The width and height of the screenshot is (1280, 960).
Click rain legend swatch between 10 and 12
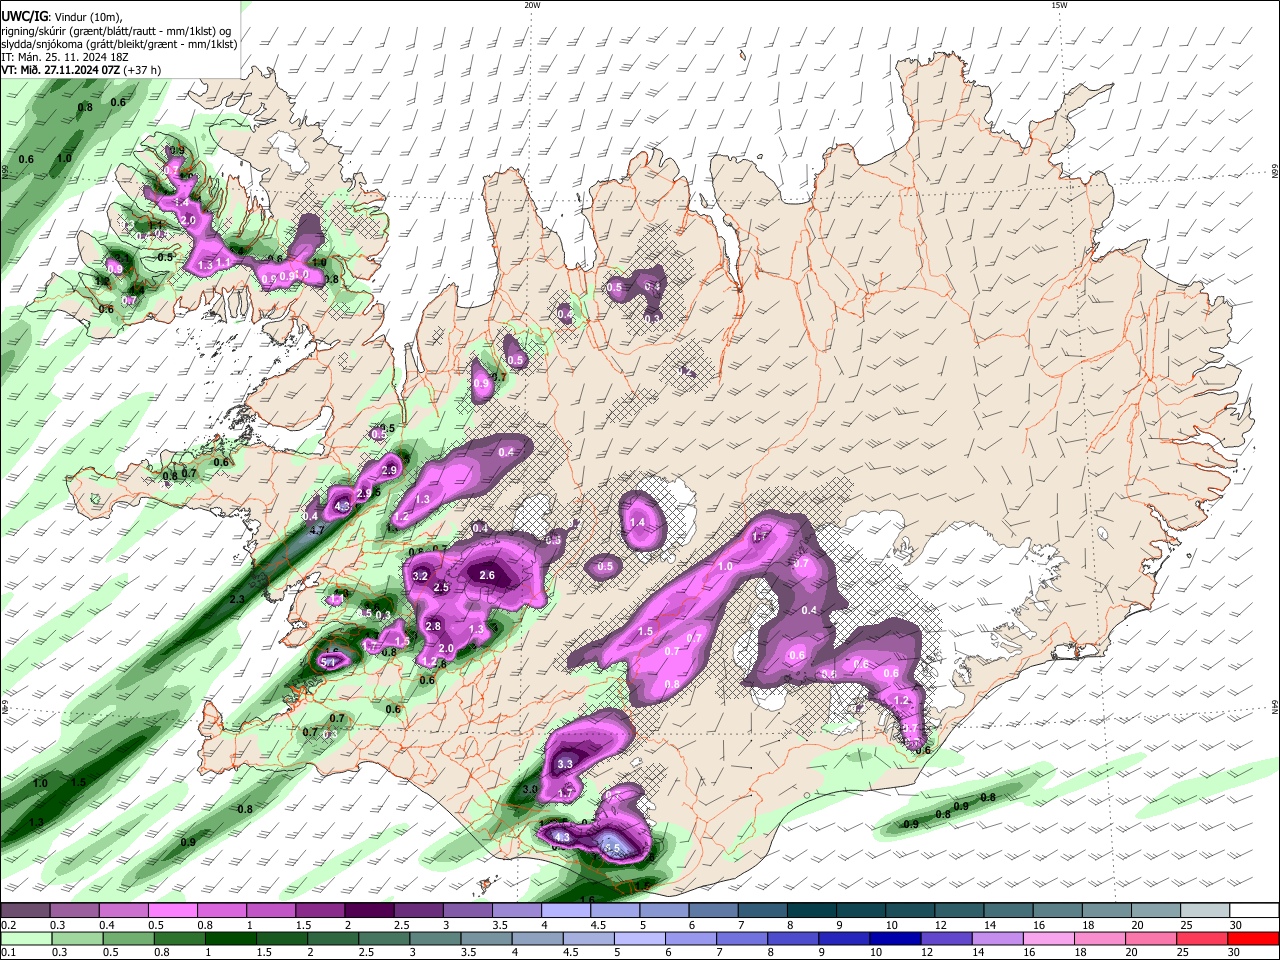pos(896,939)
